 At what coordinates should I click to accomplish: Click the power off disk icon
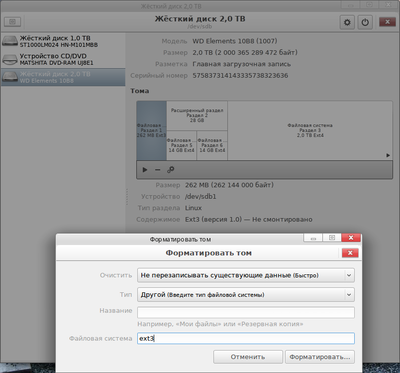pos(365,23)
